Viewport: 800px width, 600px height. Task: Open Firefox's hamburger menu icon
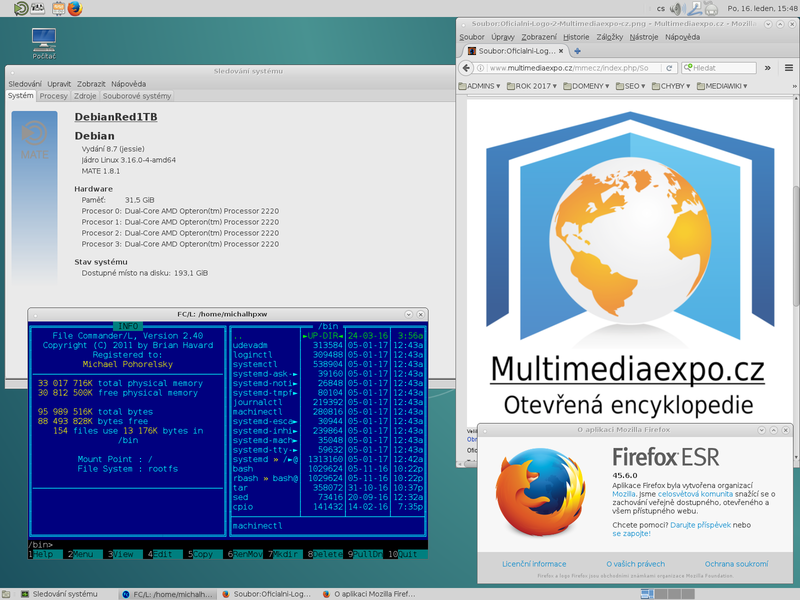(x=788, y=68)
